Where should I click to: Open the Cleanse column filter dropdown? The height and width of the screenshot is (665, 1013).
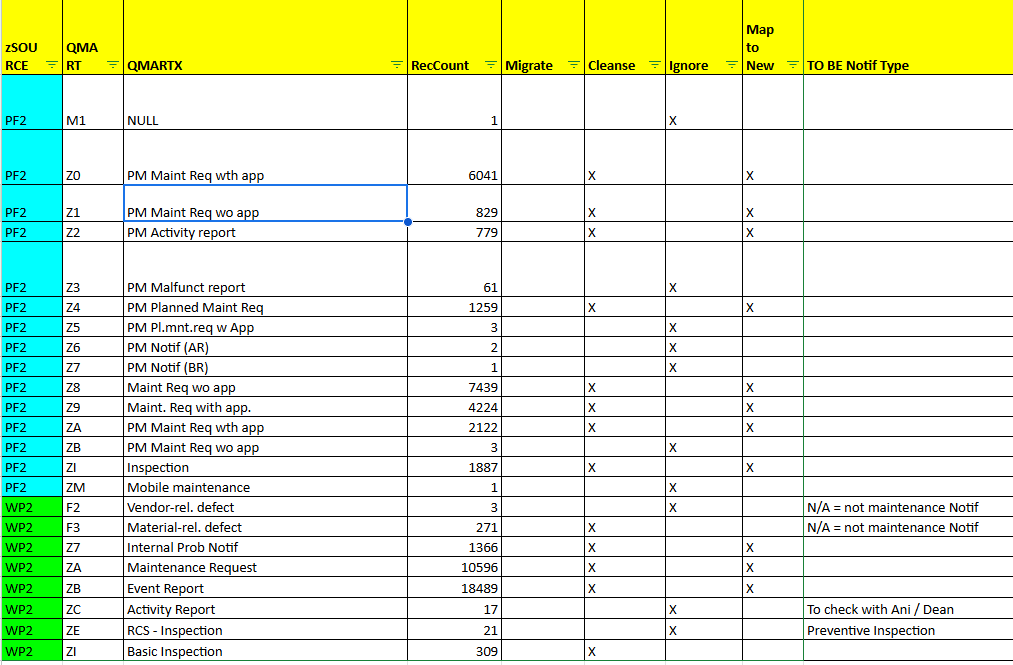[655, 66]
